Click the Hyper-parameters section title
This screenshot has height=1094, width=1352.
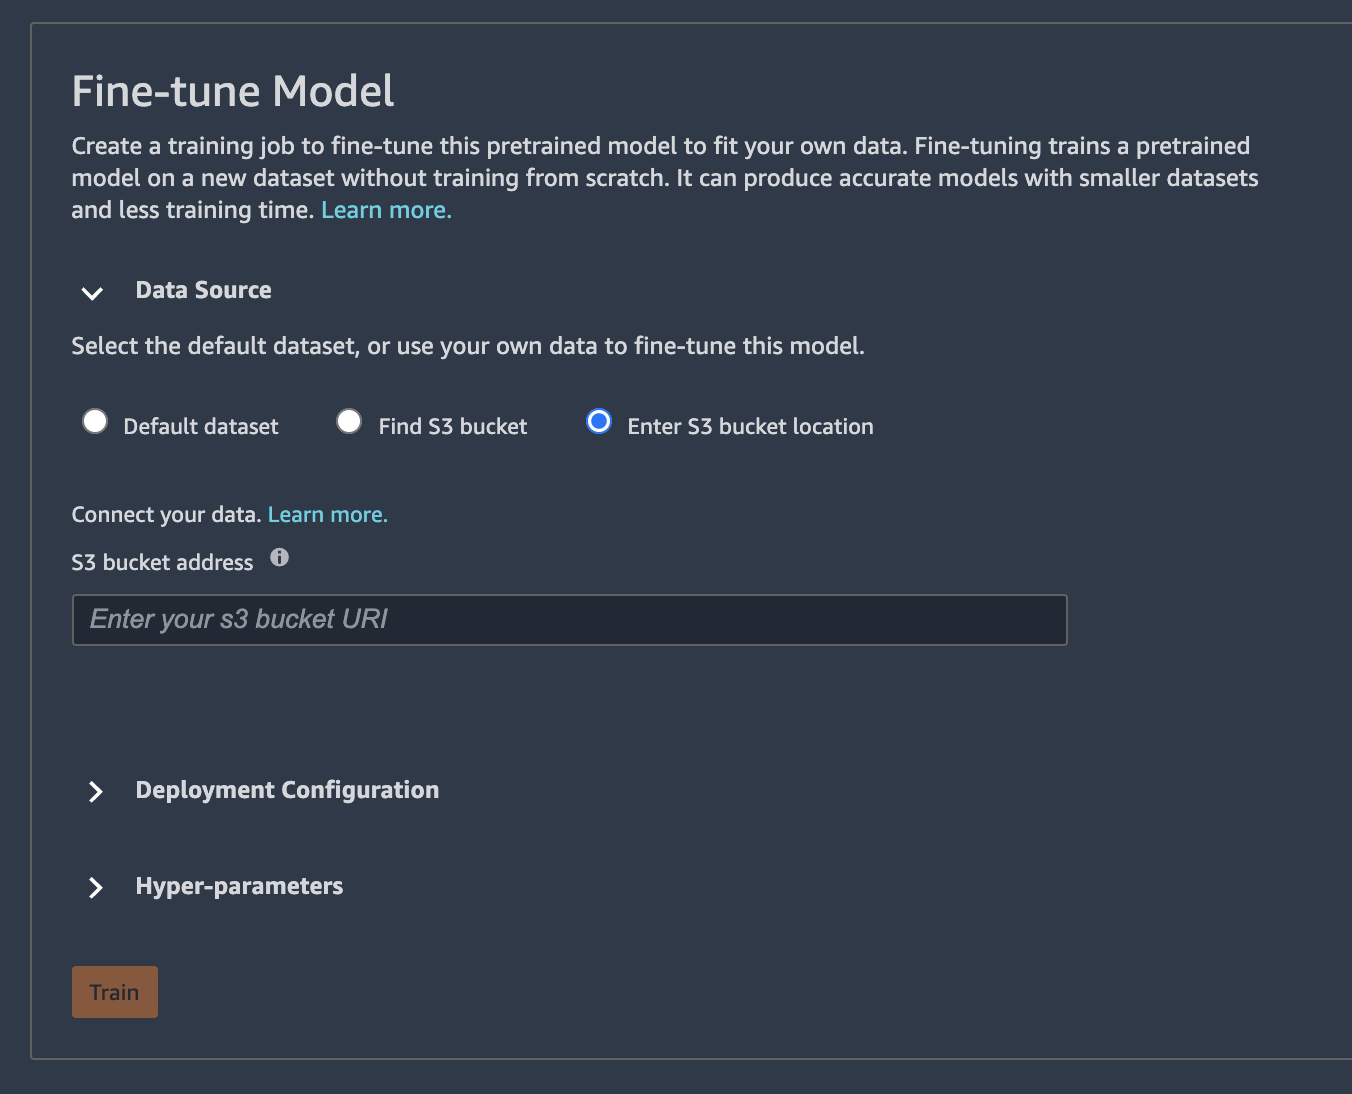pyautogui.click(x=239, y=886)
